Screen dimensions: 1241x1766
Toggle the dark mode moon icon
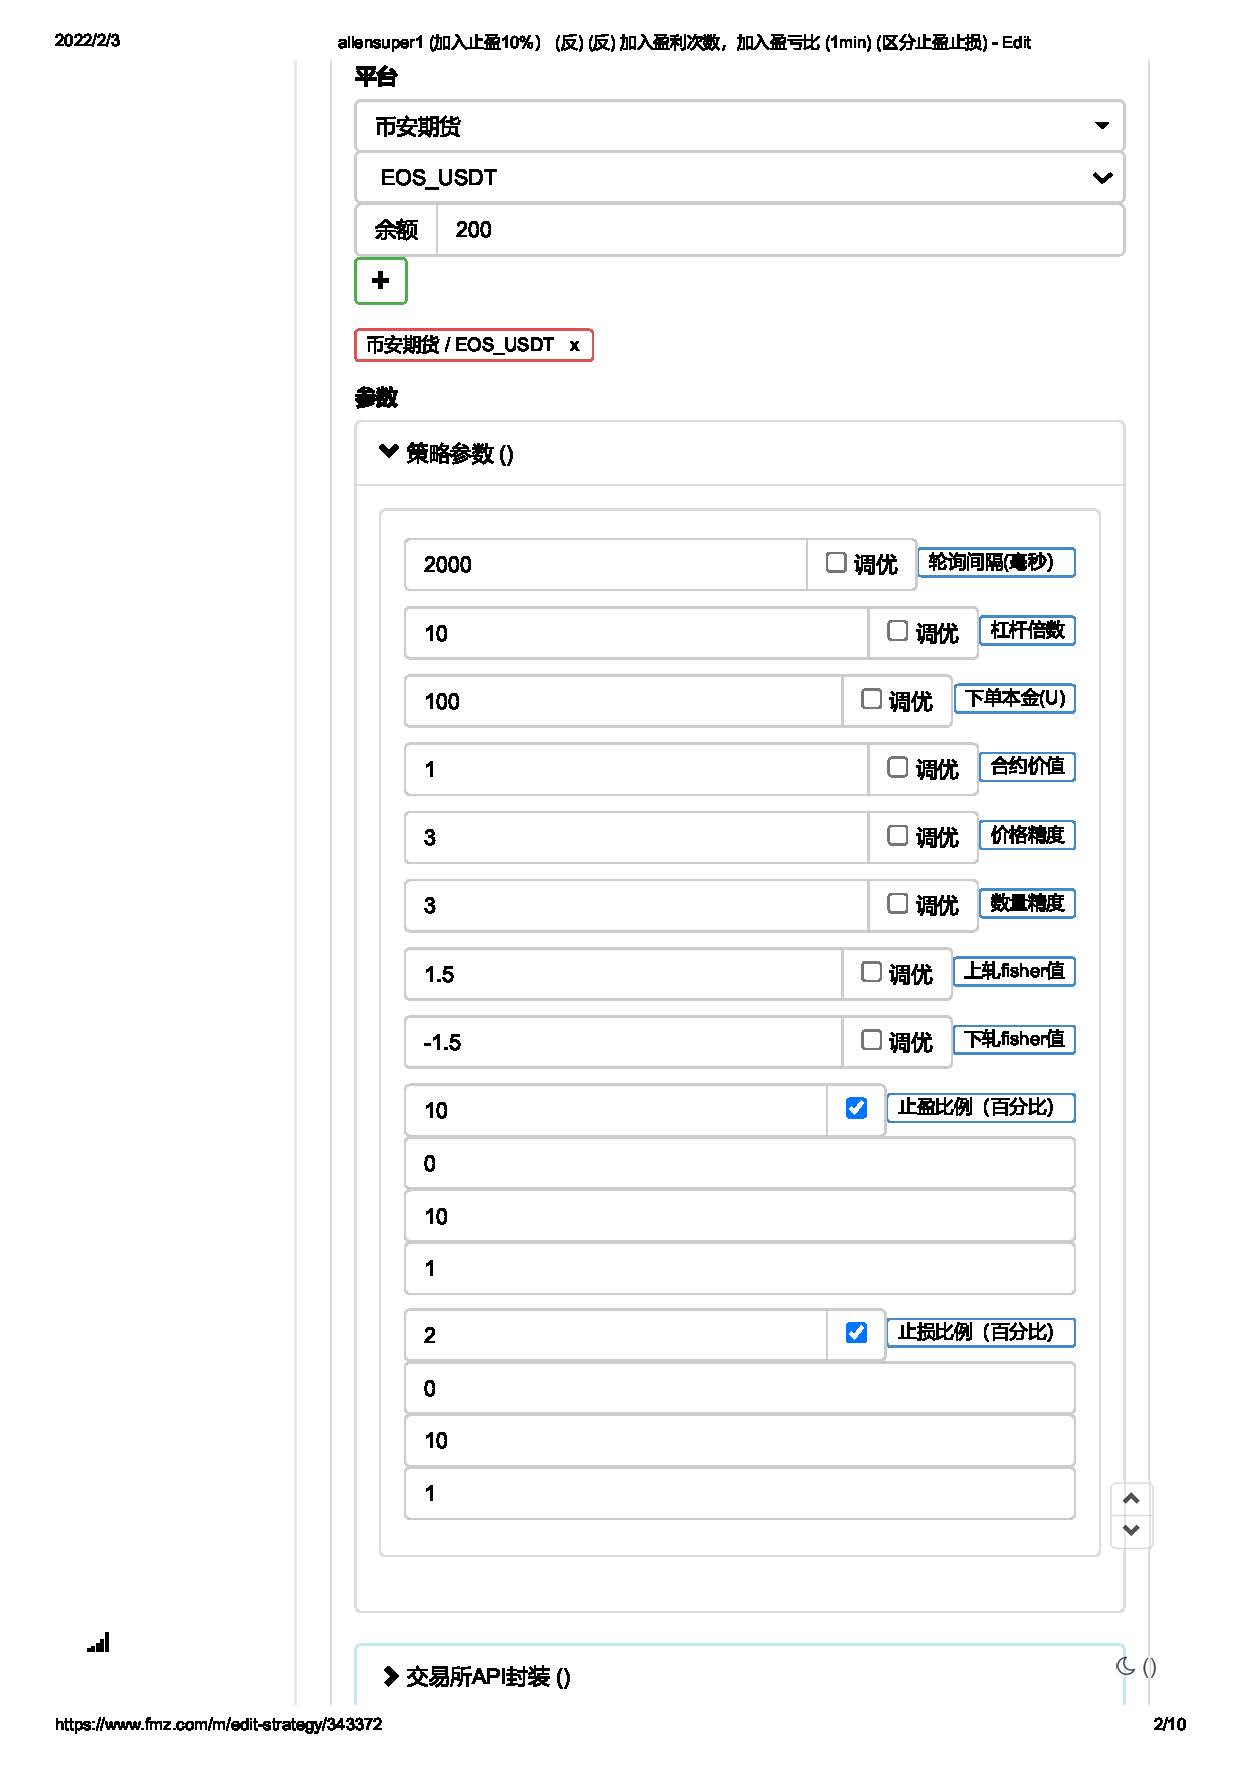click(x=1126, y=1666)
